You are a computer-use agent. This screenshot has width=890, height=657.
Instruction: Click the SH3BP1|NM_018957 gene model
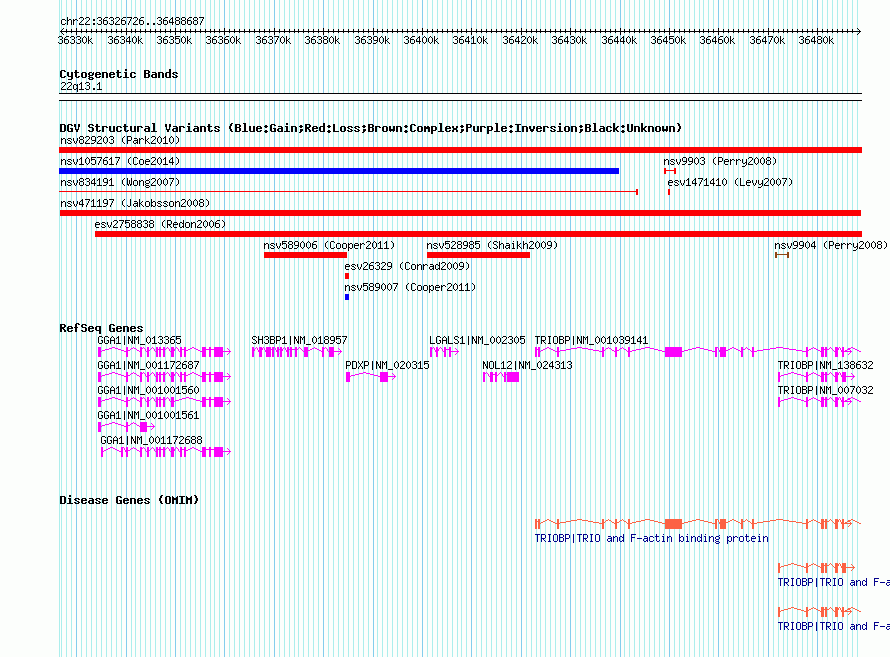297,352
